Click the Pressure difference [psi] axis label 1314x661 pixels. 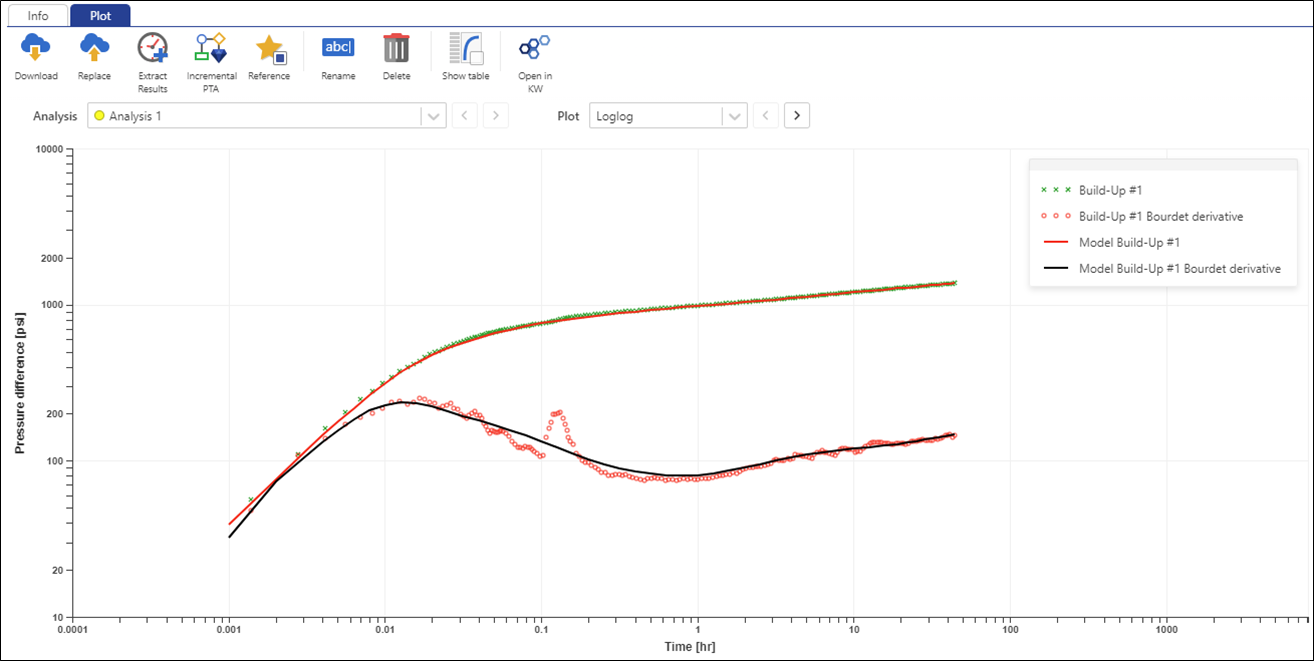pos(19,383)
